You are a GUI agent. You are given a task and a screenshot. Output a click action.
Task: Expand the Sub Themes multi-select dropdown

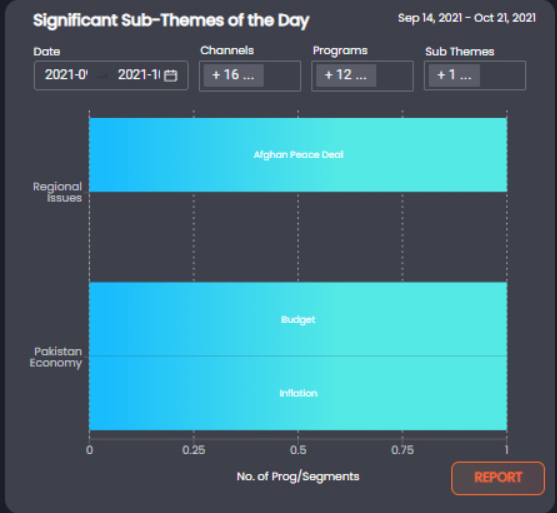click(x=475, y=75)
